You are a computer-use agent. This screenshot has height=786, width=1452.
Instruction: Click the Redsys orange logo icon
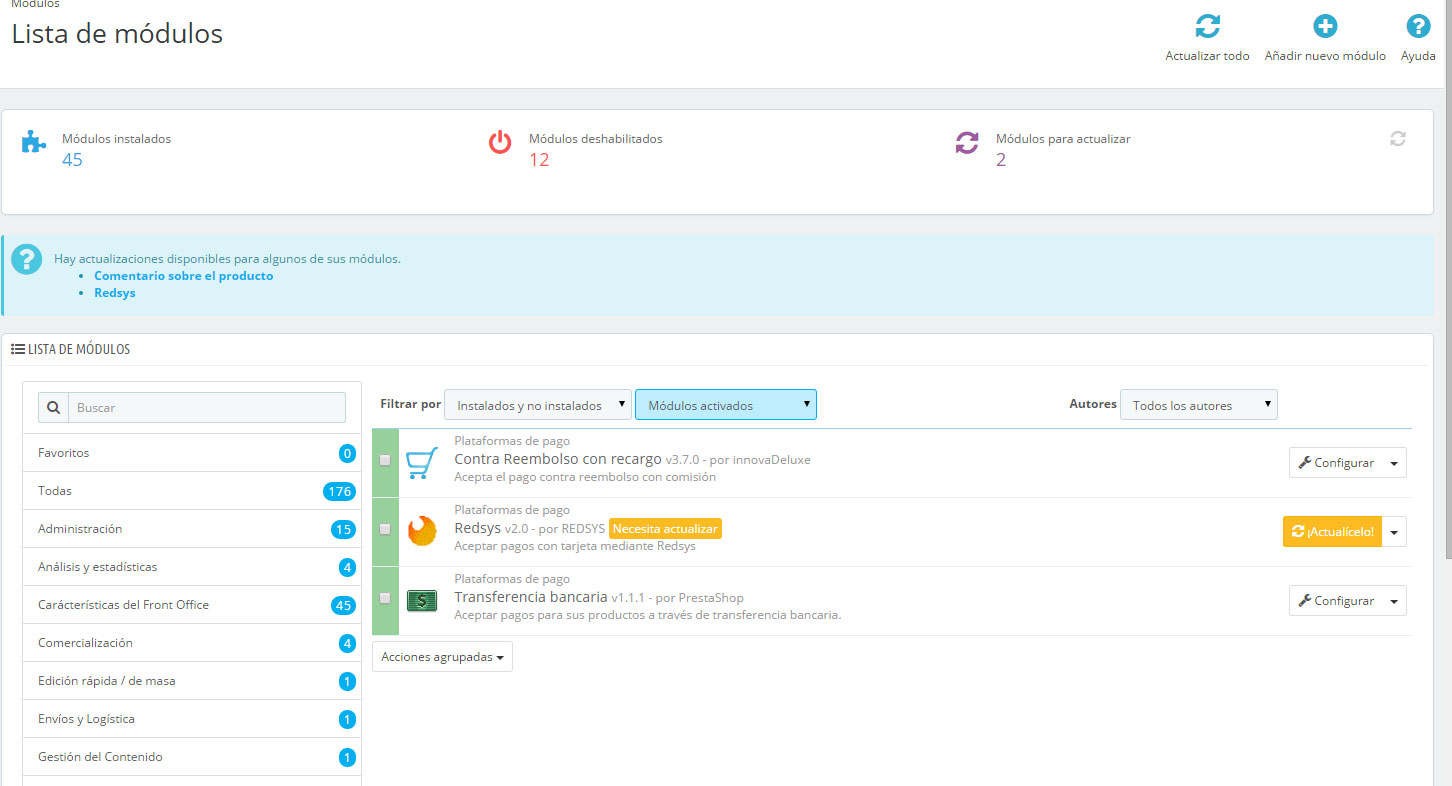(422, 531)
